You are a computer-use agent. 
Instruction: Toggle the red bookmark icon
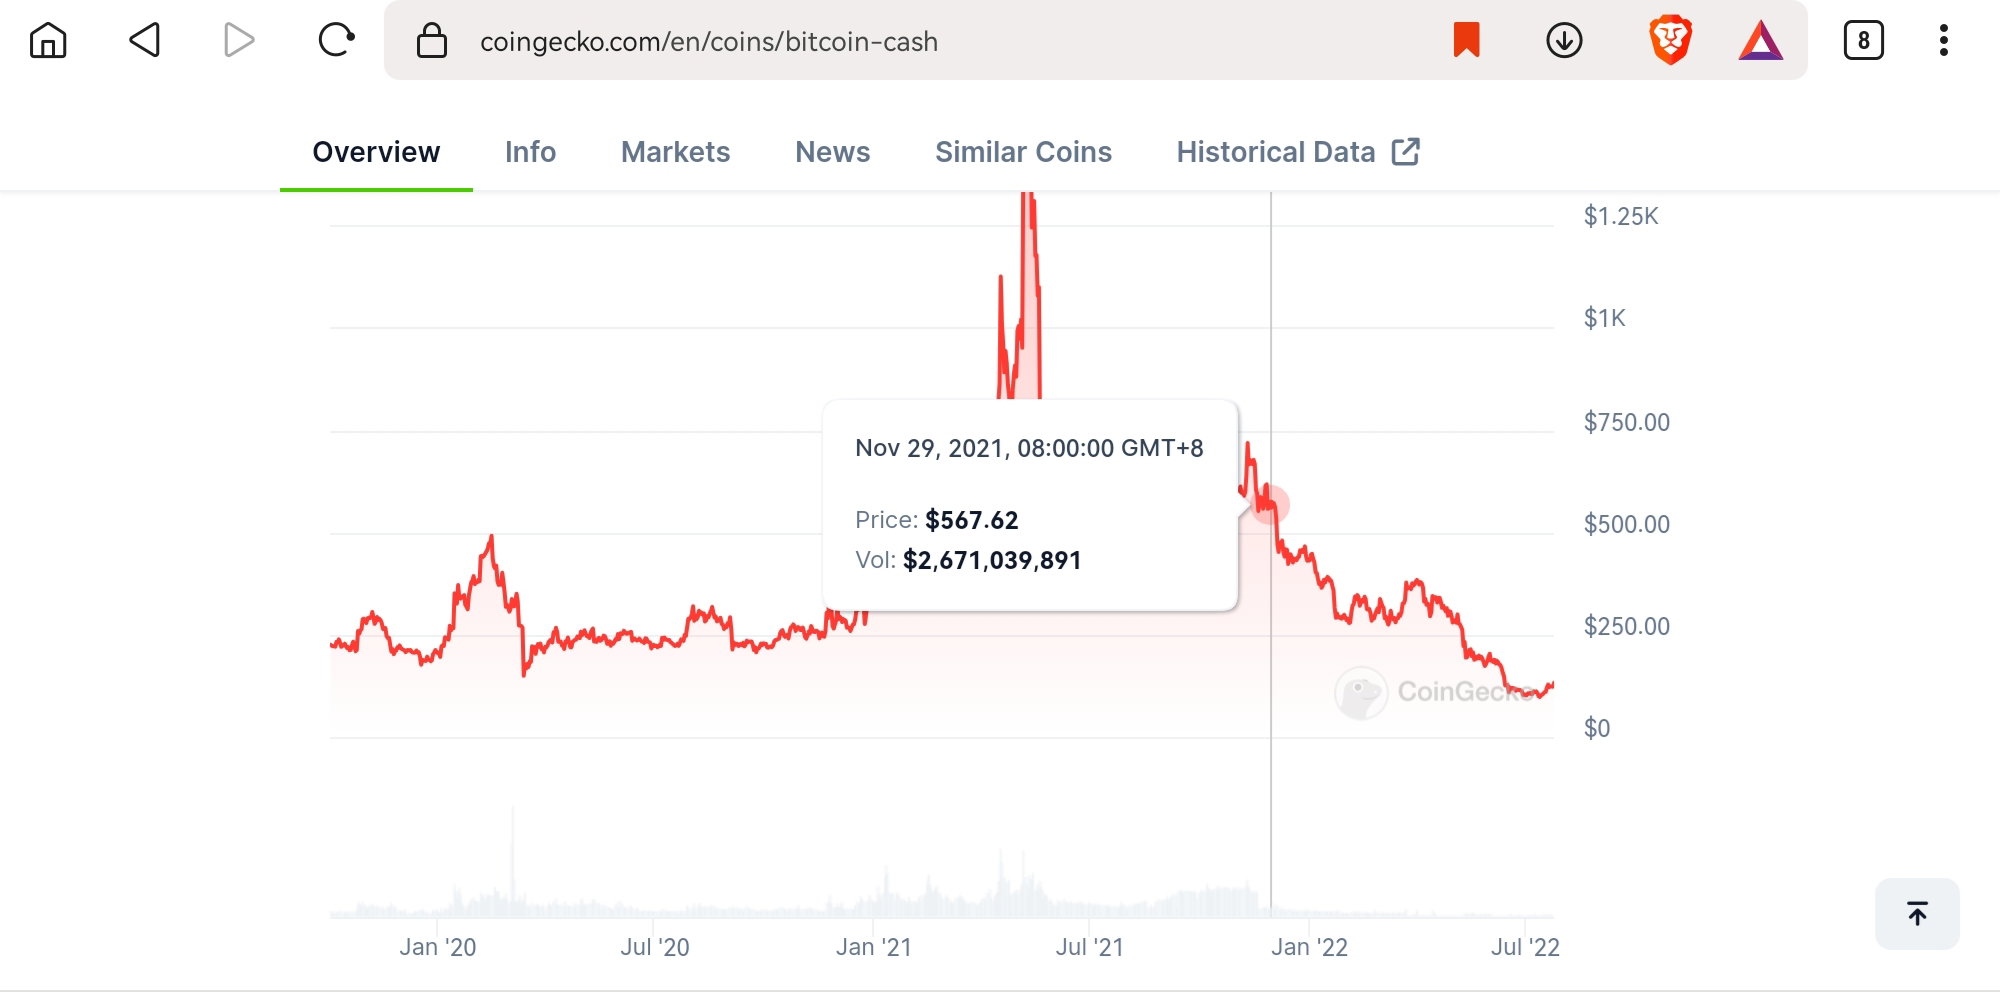click(x=1466, y=41)
